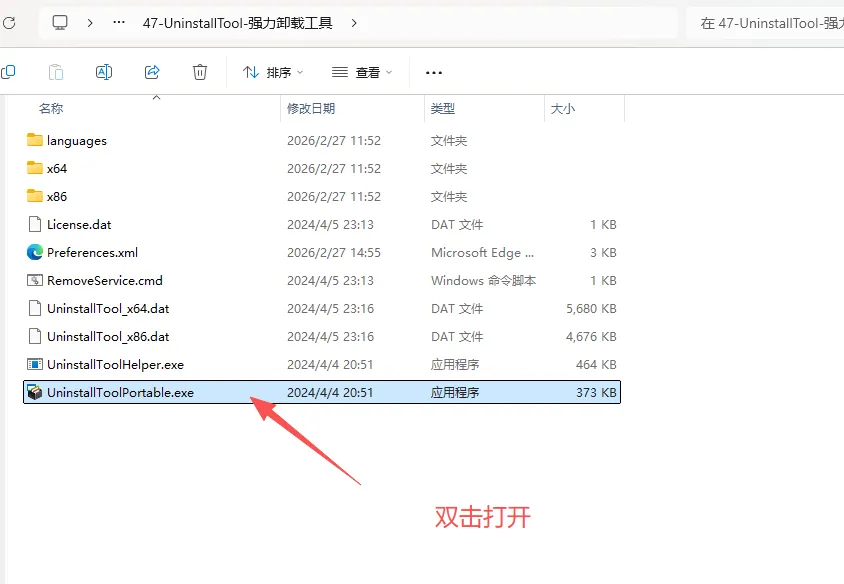Screen dimensions: 844x584
Task: Click the UninstallToolHelper.exe 应用程序 type cell
Action: pyautogui.click(x=455, y=364)
